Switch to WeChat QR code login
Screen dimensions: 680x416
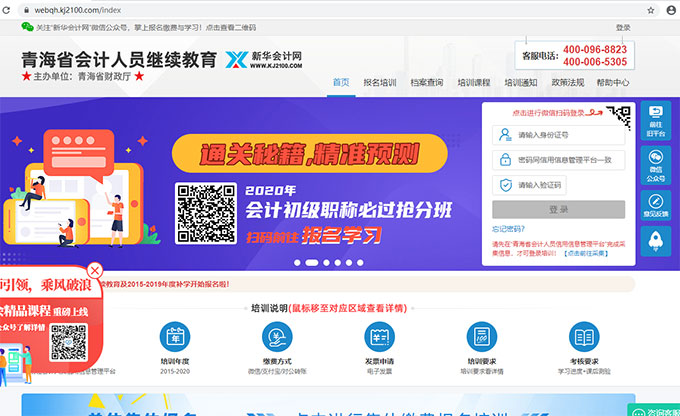618,117
